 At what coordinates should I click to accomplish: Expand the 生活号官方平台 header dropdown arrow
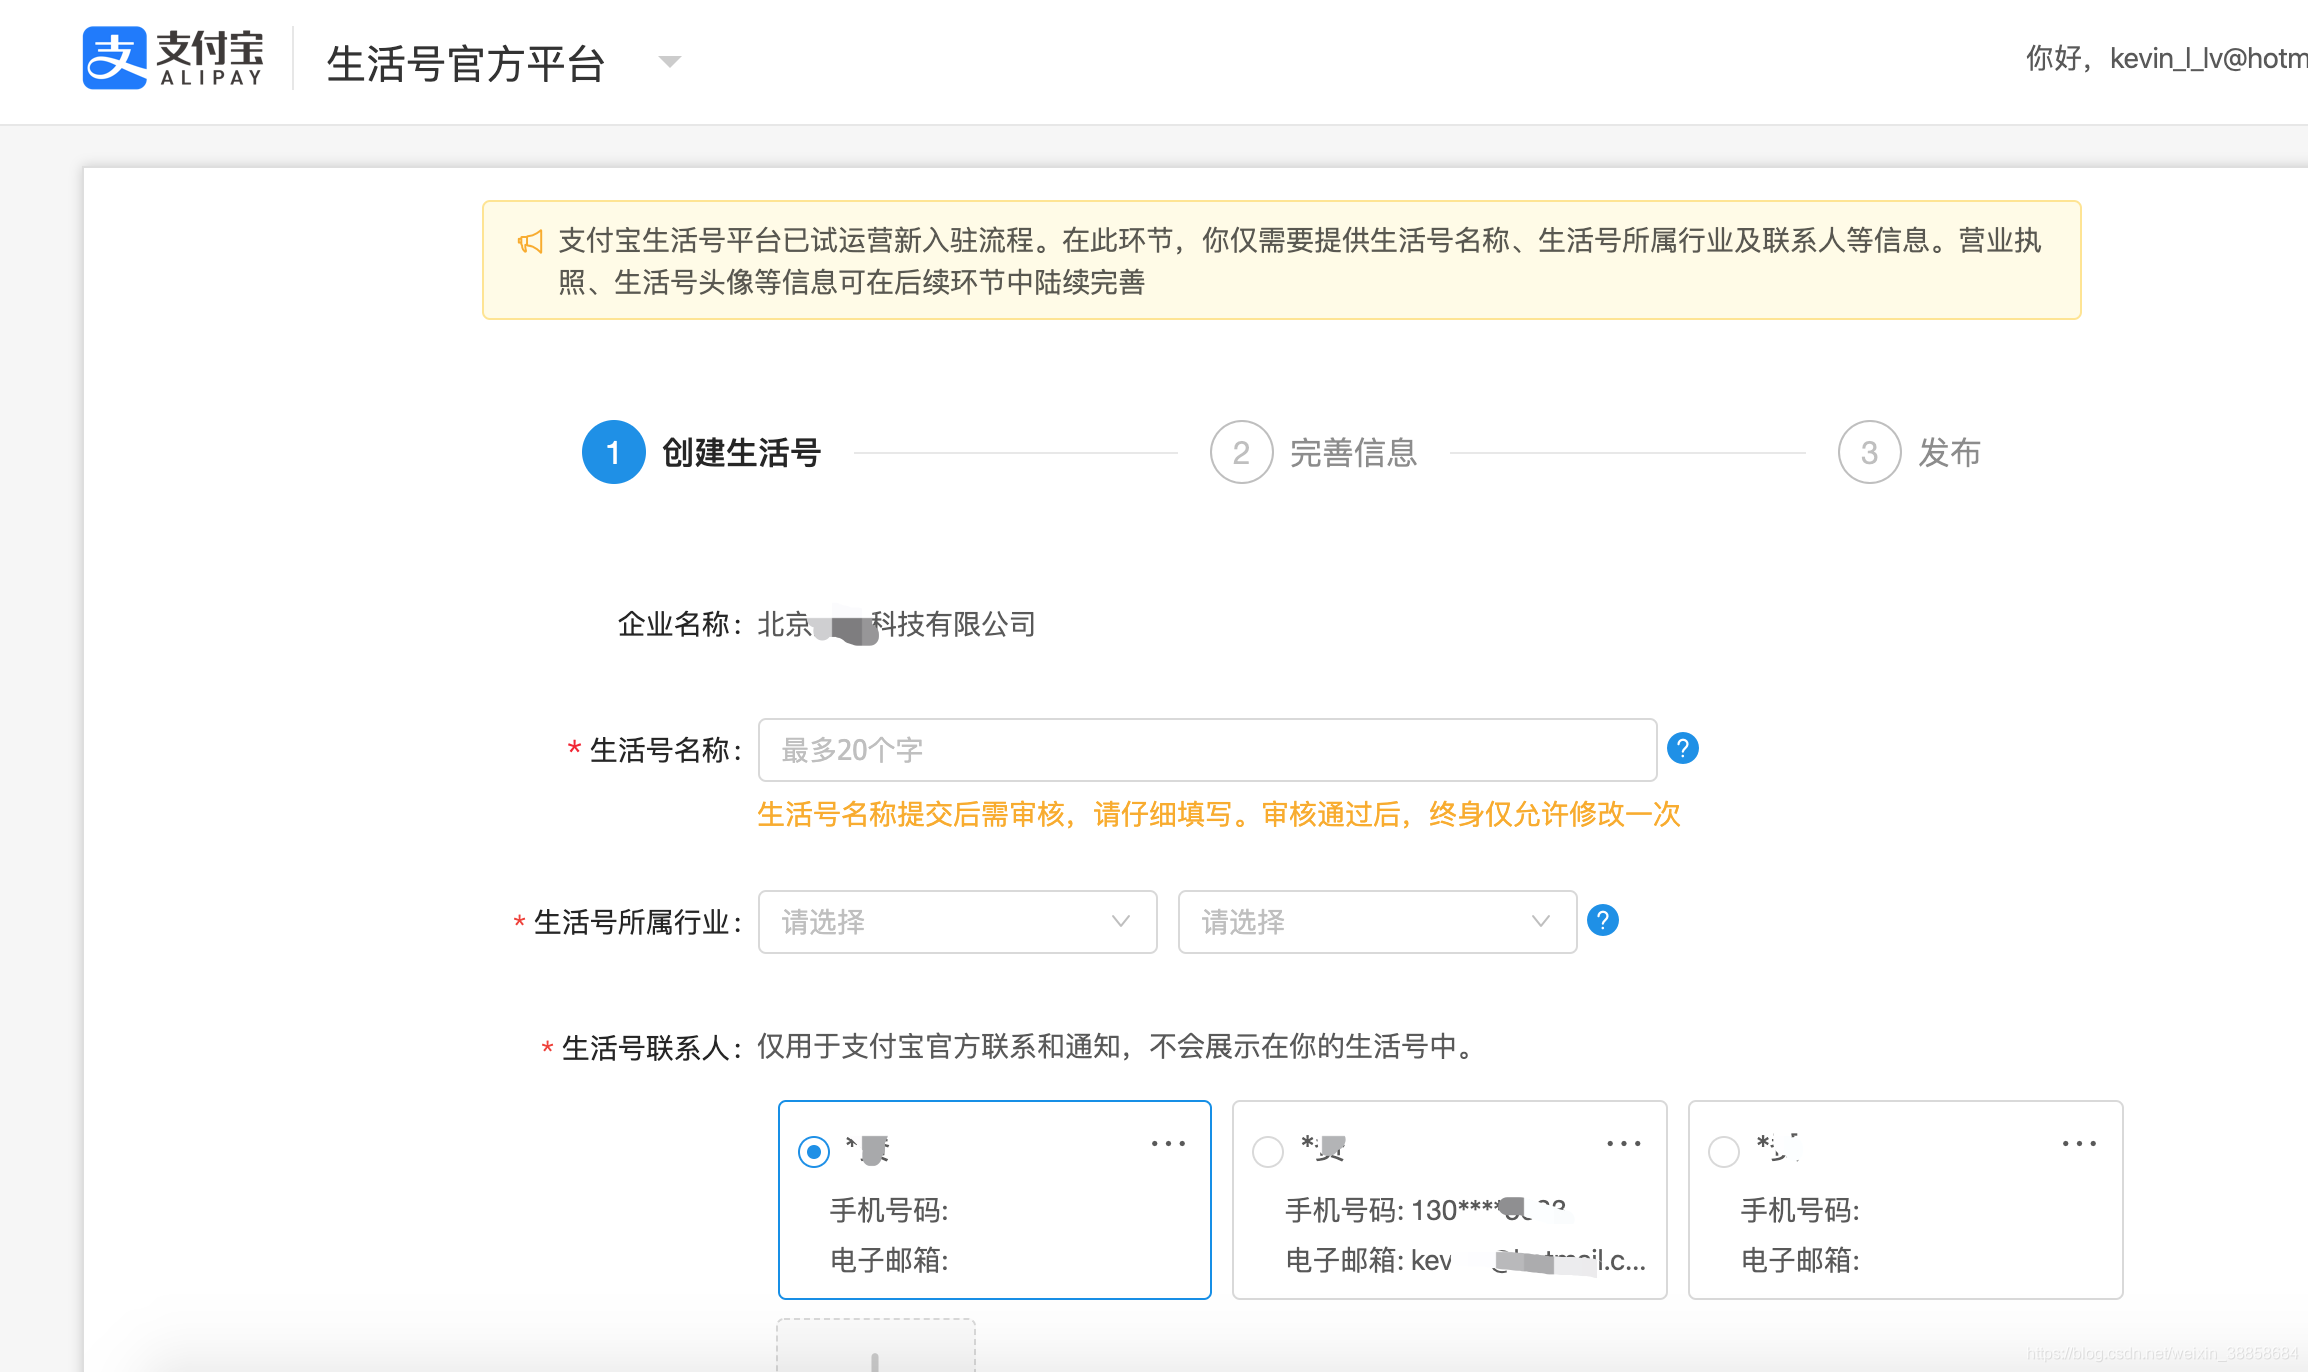pos(670,62)
